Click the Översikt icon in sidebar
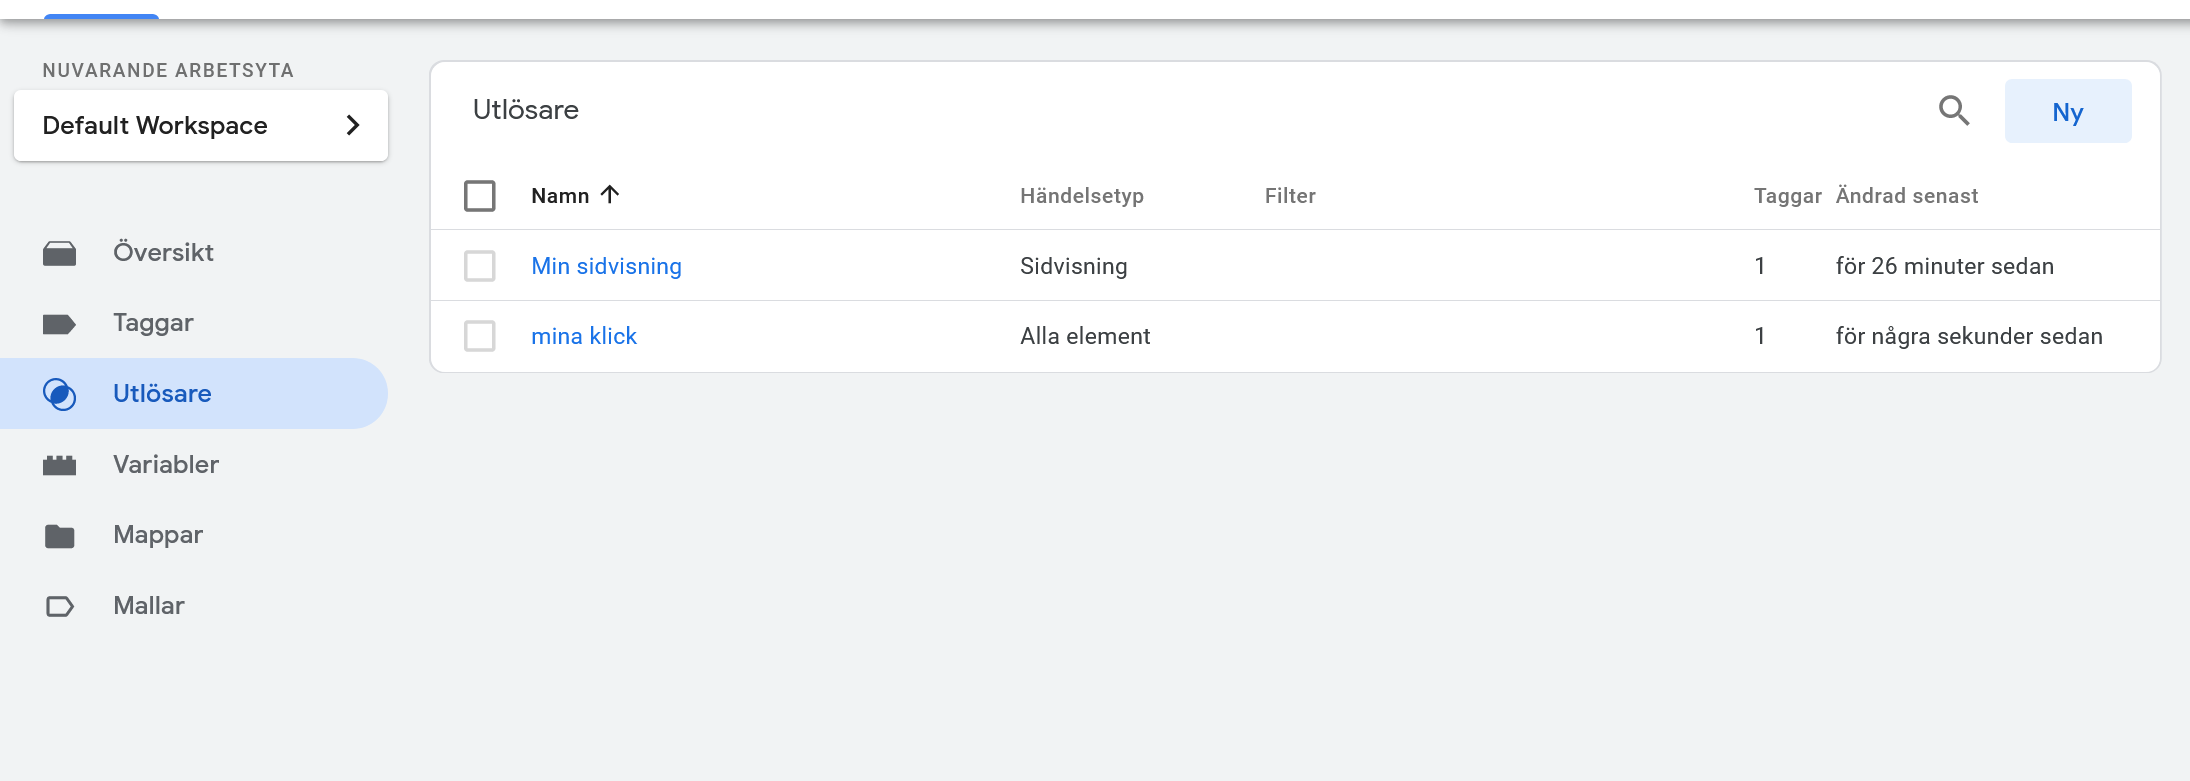The image size is (2190, 781). click(60, 254)
